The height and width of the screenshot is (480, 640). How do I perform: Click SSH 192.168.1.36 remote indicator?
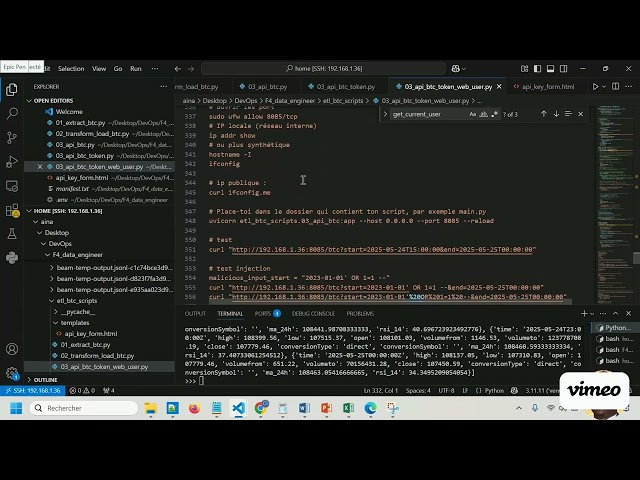point(33,391)
